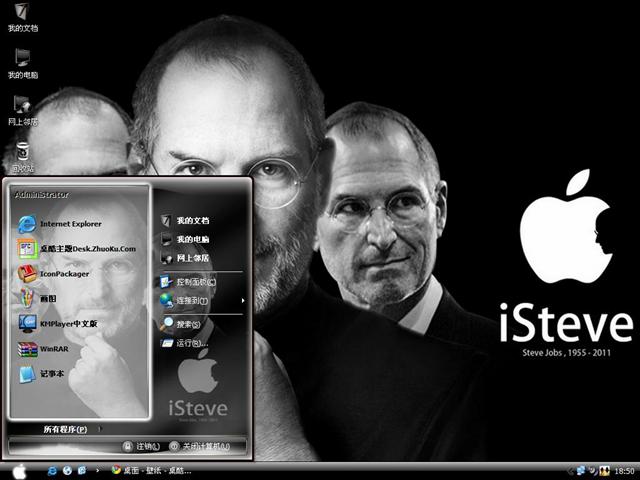Click the show desktop quick launch icon
The width and height of the screenshot is (640, 480).
pos(82,471)
